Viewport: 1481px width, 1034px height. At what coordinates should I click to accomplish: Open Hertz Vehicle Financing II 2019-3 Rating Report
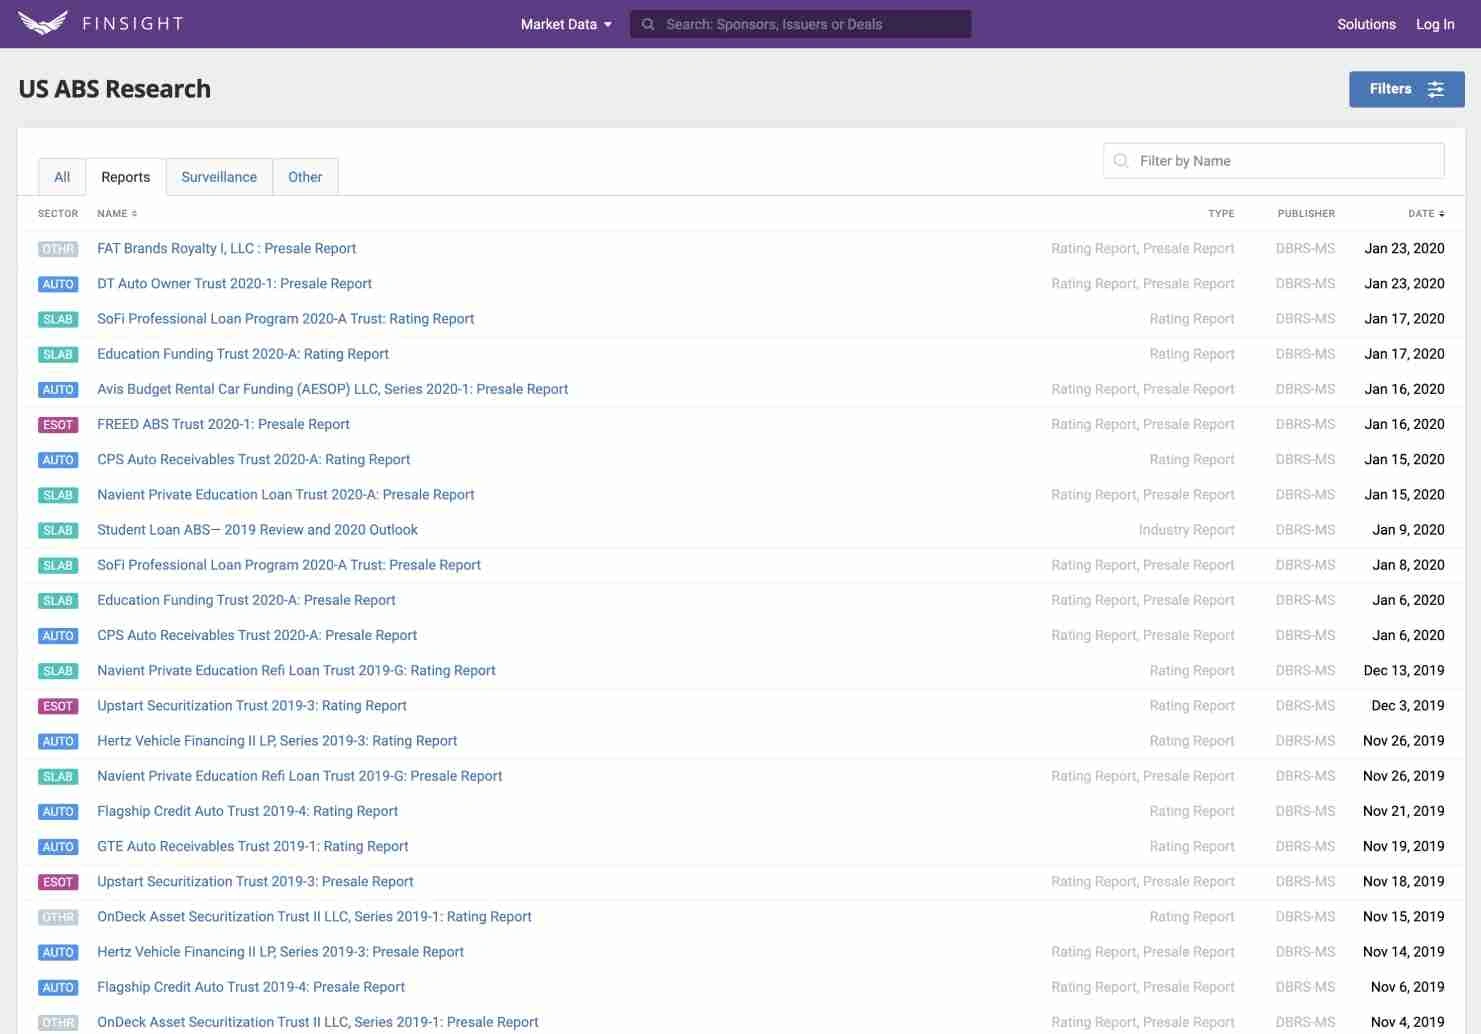tap(277, 741)
